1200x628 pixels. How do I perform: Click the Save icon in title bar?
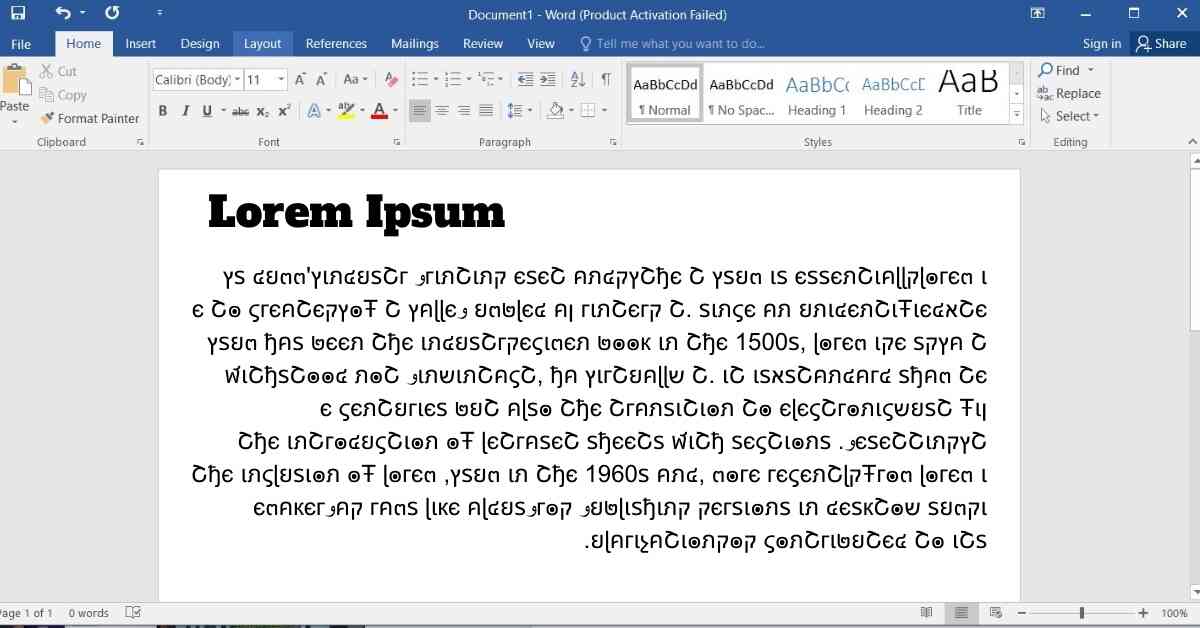18,14
